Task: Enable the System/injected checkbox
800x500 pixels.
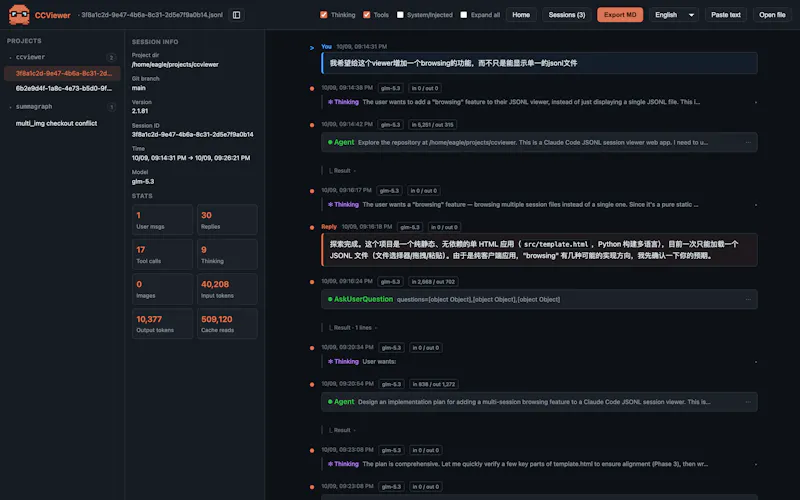Action: click(x=400, y=15)
